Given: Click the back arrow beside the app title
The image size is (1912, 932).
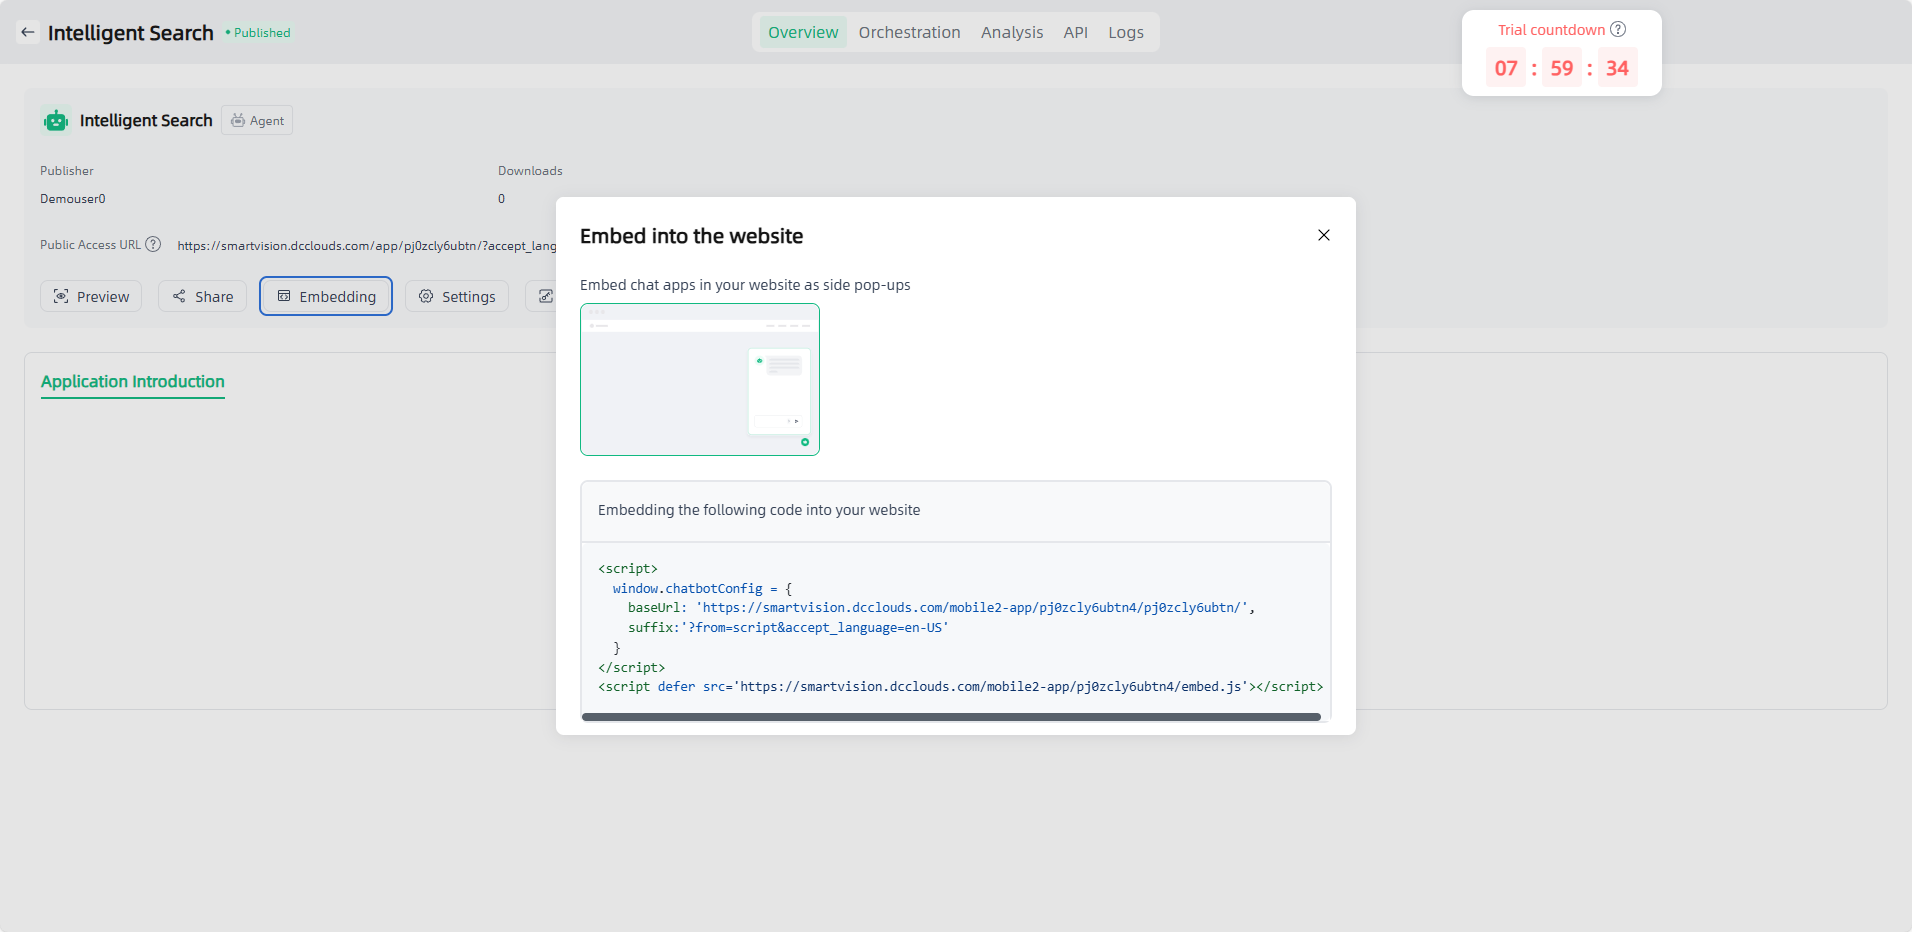Looking at the screenshot, I should [28, 32].
